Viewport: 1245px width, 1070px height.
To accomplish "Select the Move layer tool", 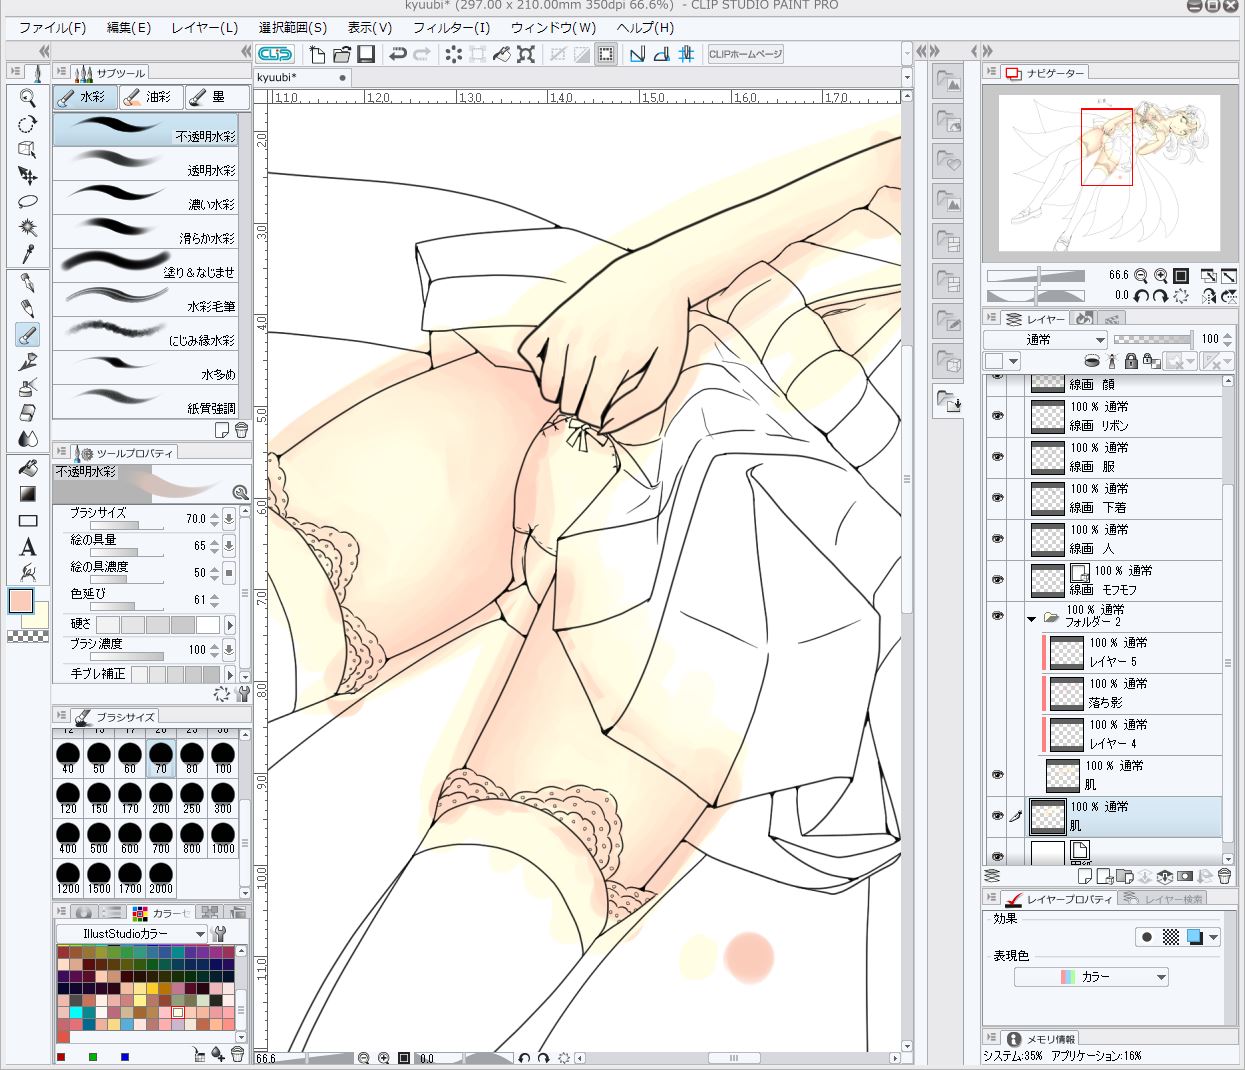I will (28, 175).
